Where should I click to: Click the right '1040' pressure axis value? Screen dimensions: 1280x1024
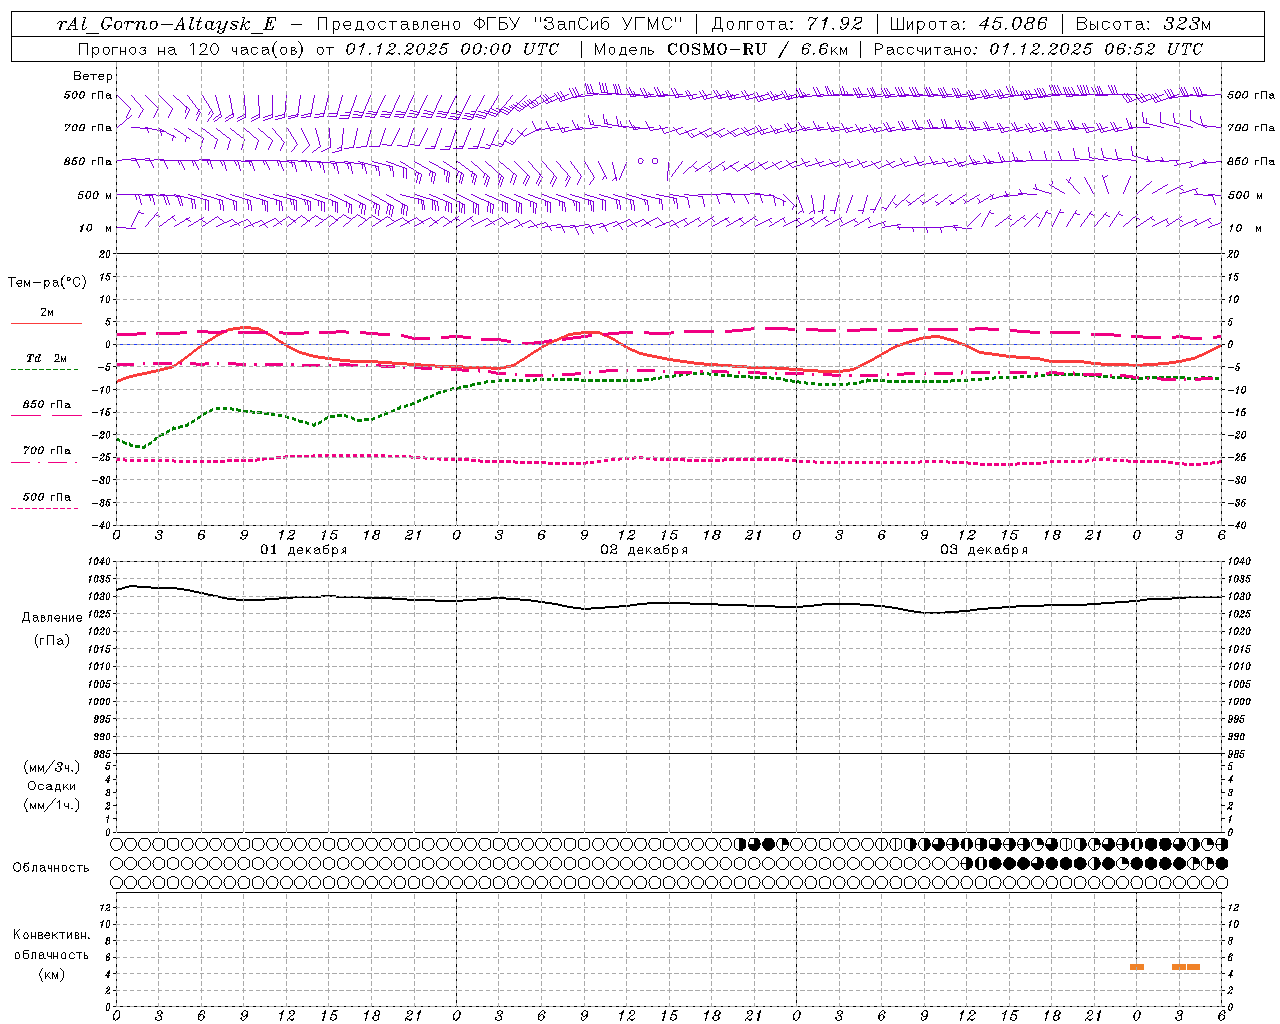tap(1239, 562)
